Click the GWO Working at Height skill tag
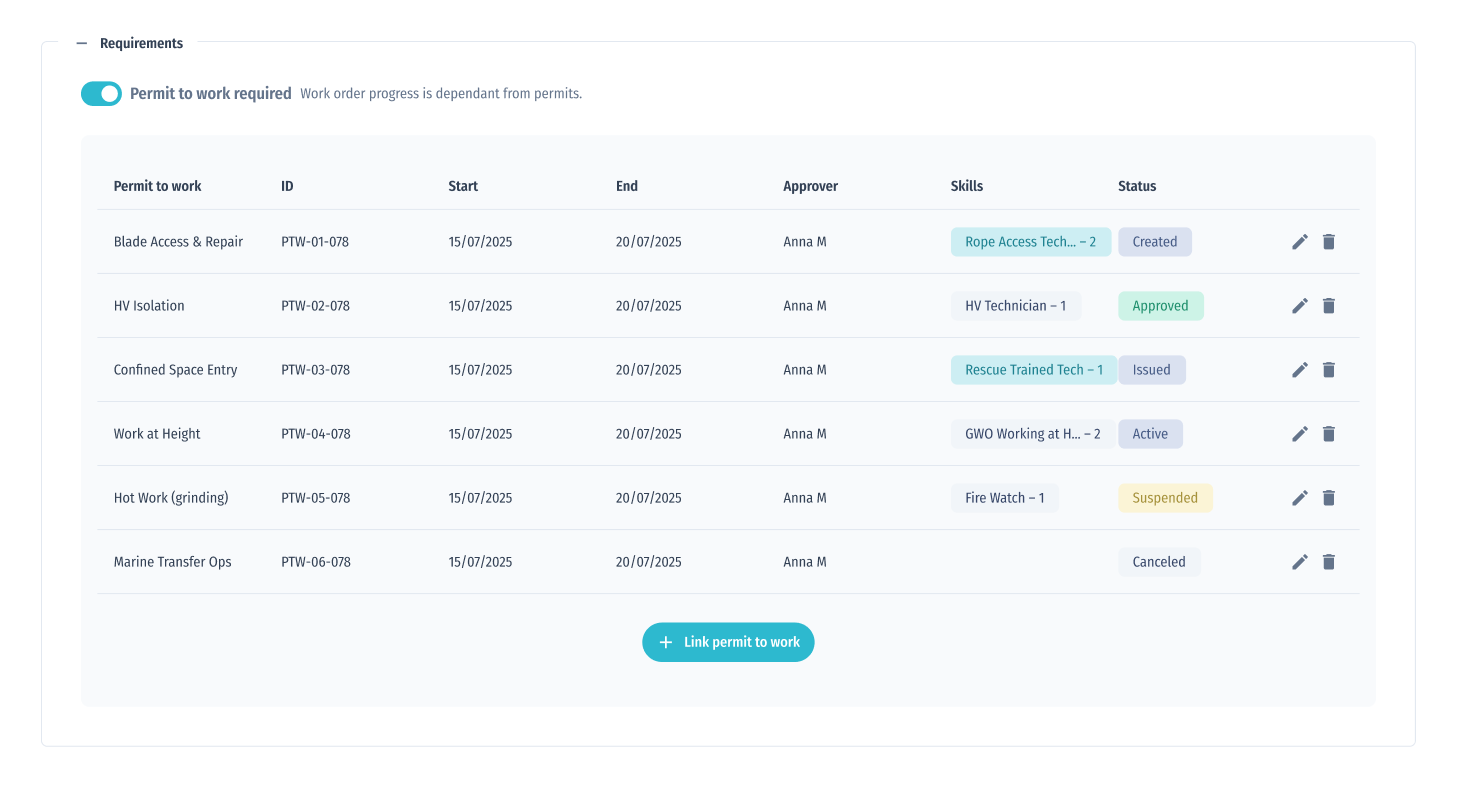1457x788 pixels. 1032,434
